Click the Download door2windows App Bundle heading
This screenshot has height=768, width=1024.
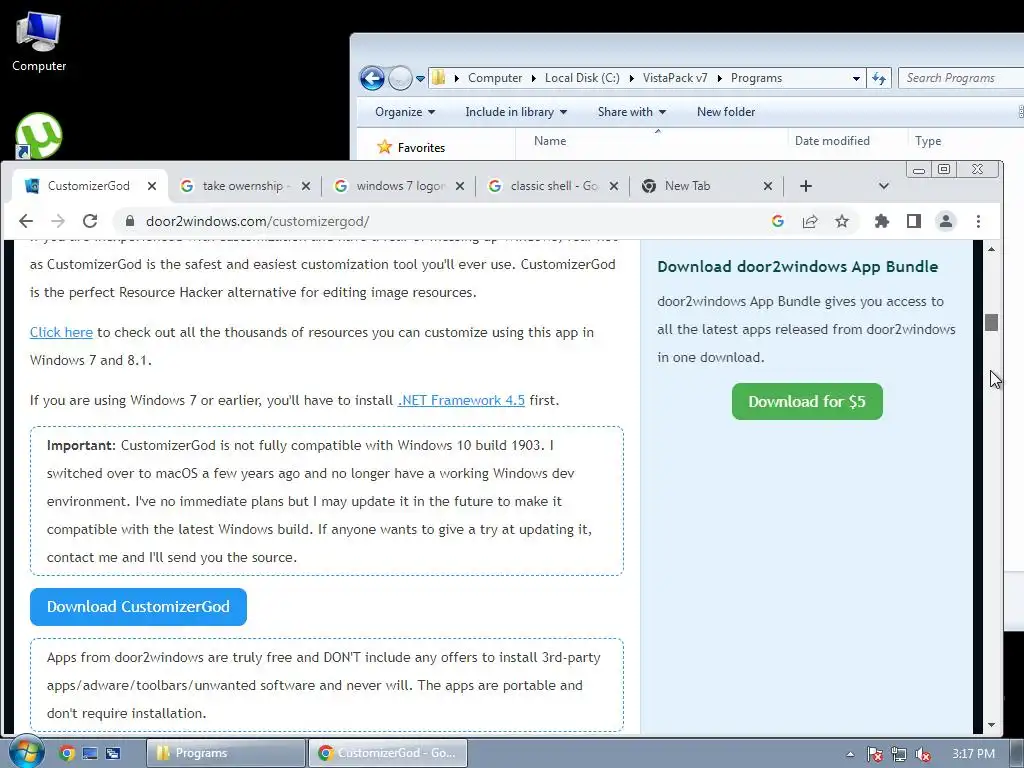pyautogui.click(x=797, y=266)
